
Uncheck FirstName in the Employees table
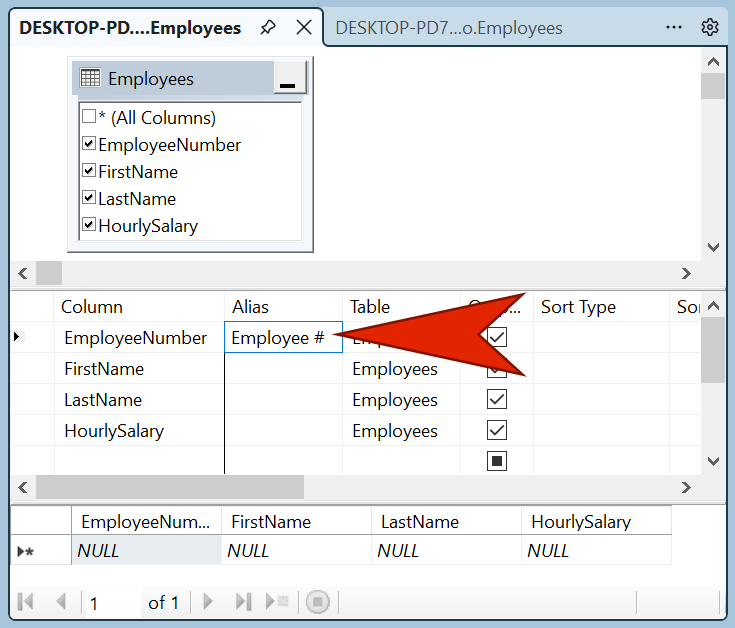pyautogui.click(x=89, y=170)
